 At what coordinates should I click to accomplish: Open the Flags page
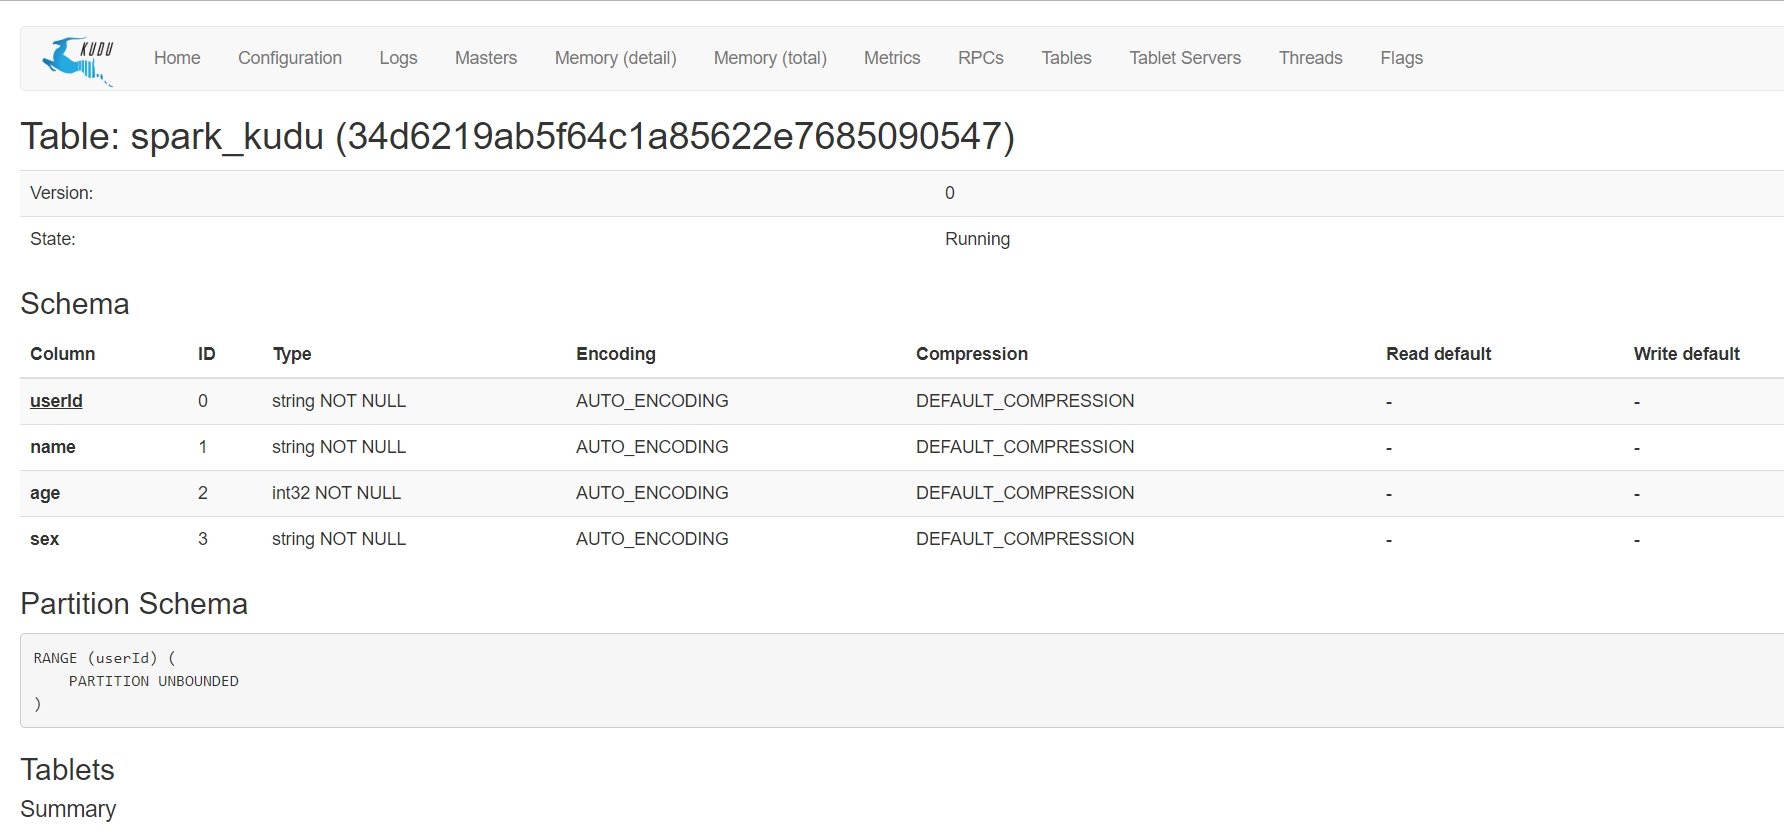click(x=1402, y=58)
